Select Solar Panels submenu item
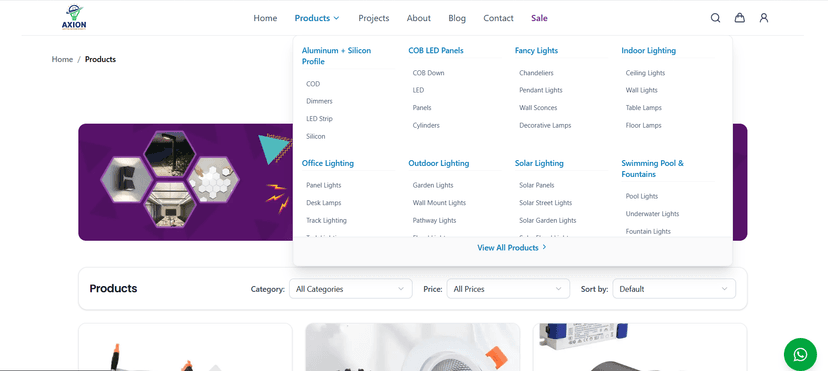The image size is (828, 371). tap(537, 185)
